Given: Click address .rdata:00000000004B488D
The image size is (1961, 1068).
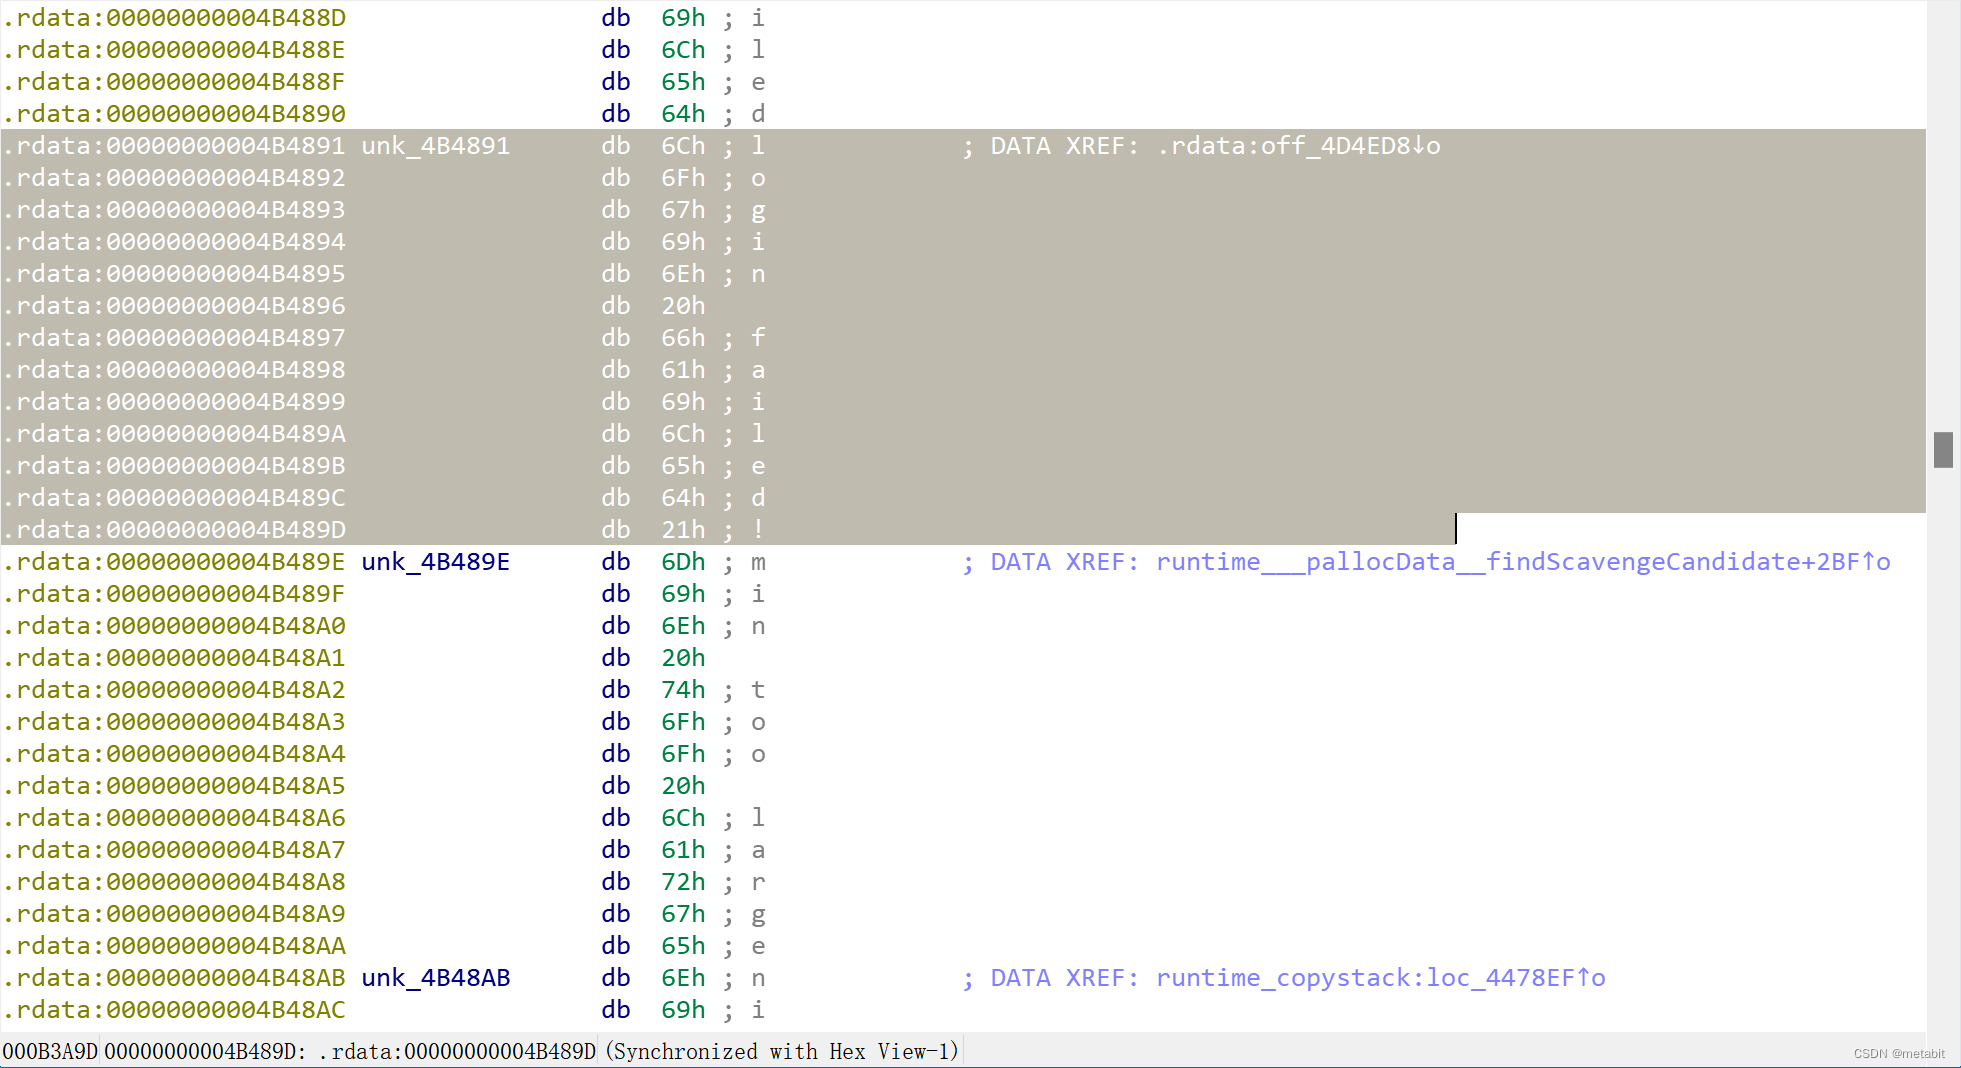Looking at the screenshot, I should 174,18.
